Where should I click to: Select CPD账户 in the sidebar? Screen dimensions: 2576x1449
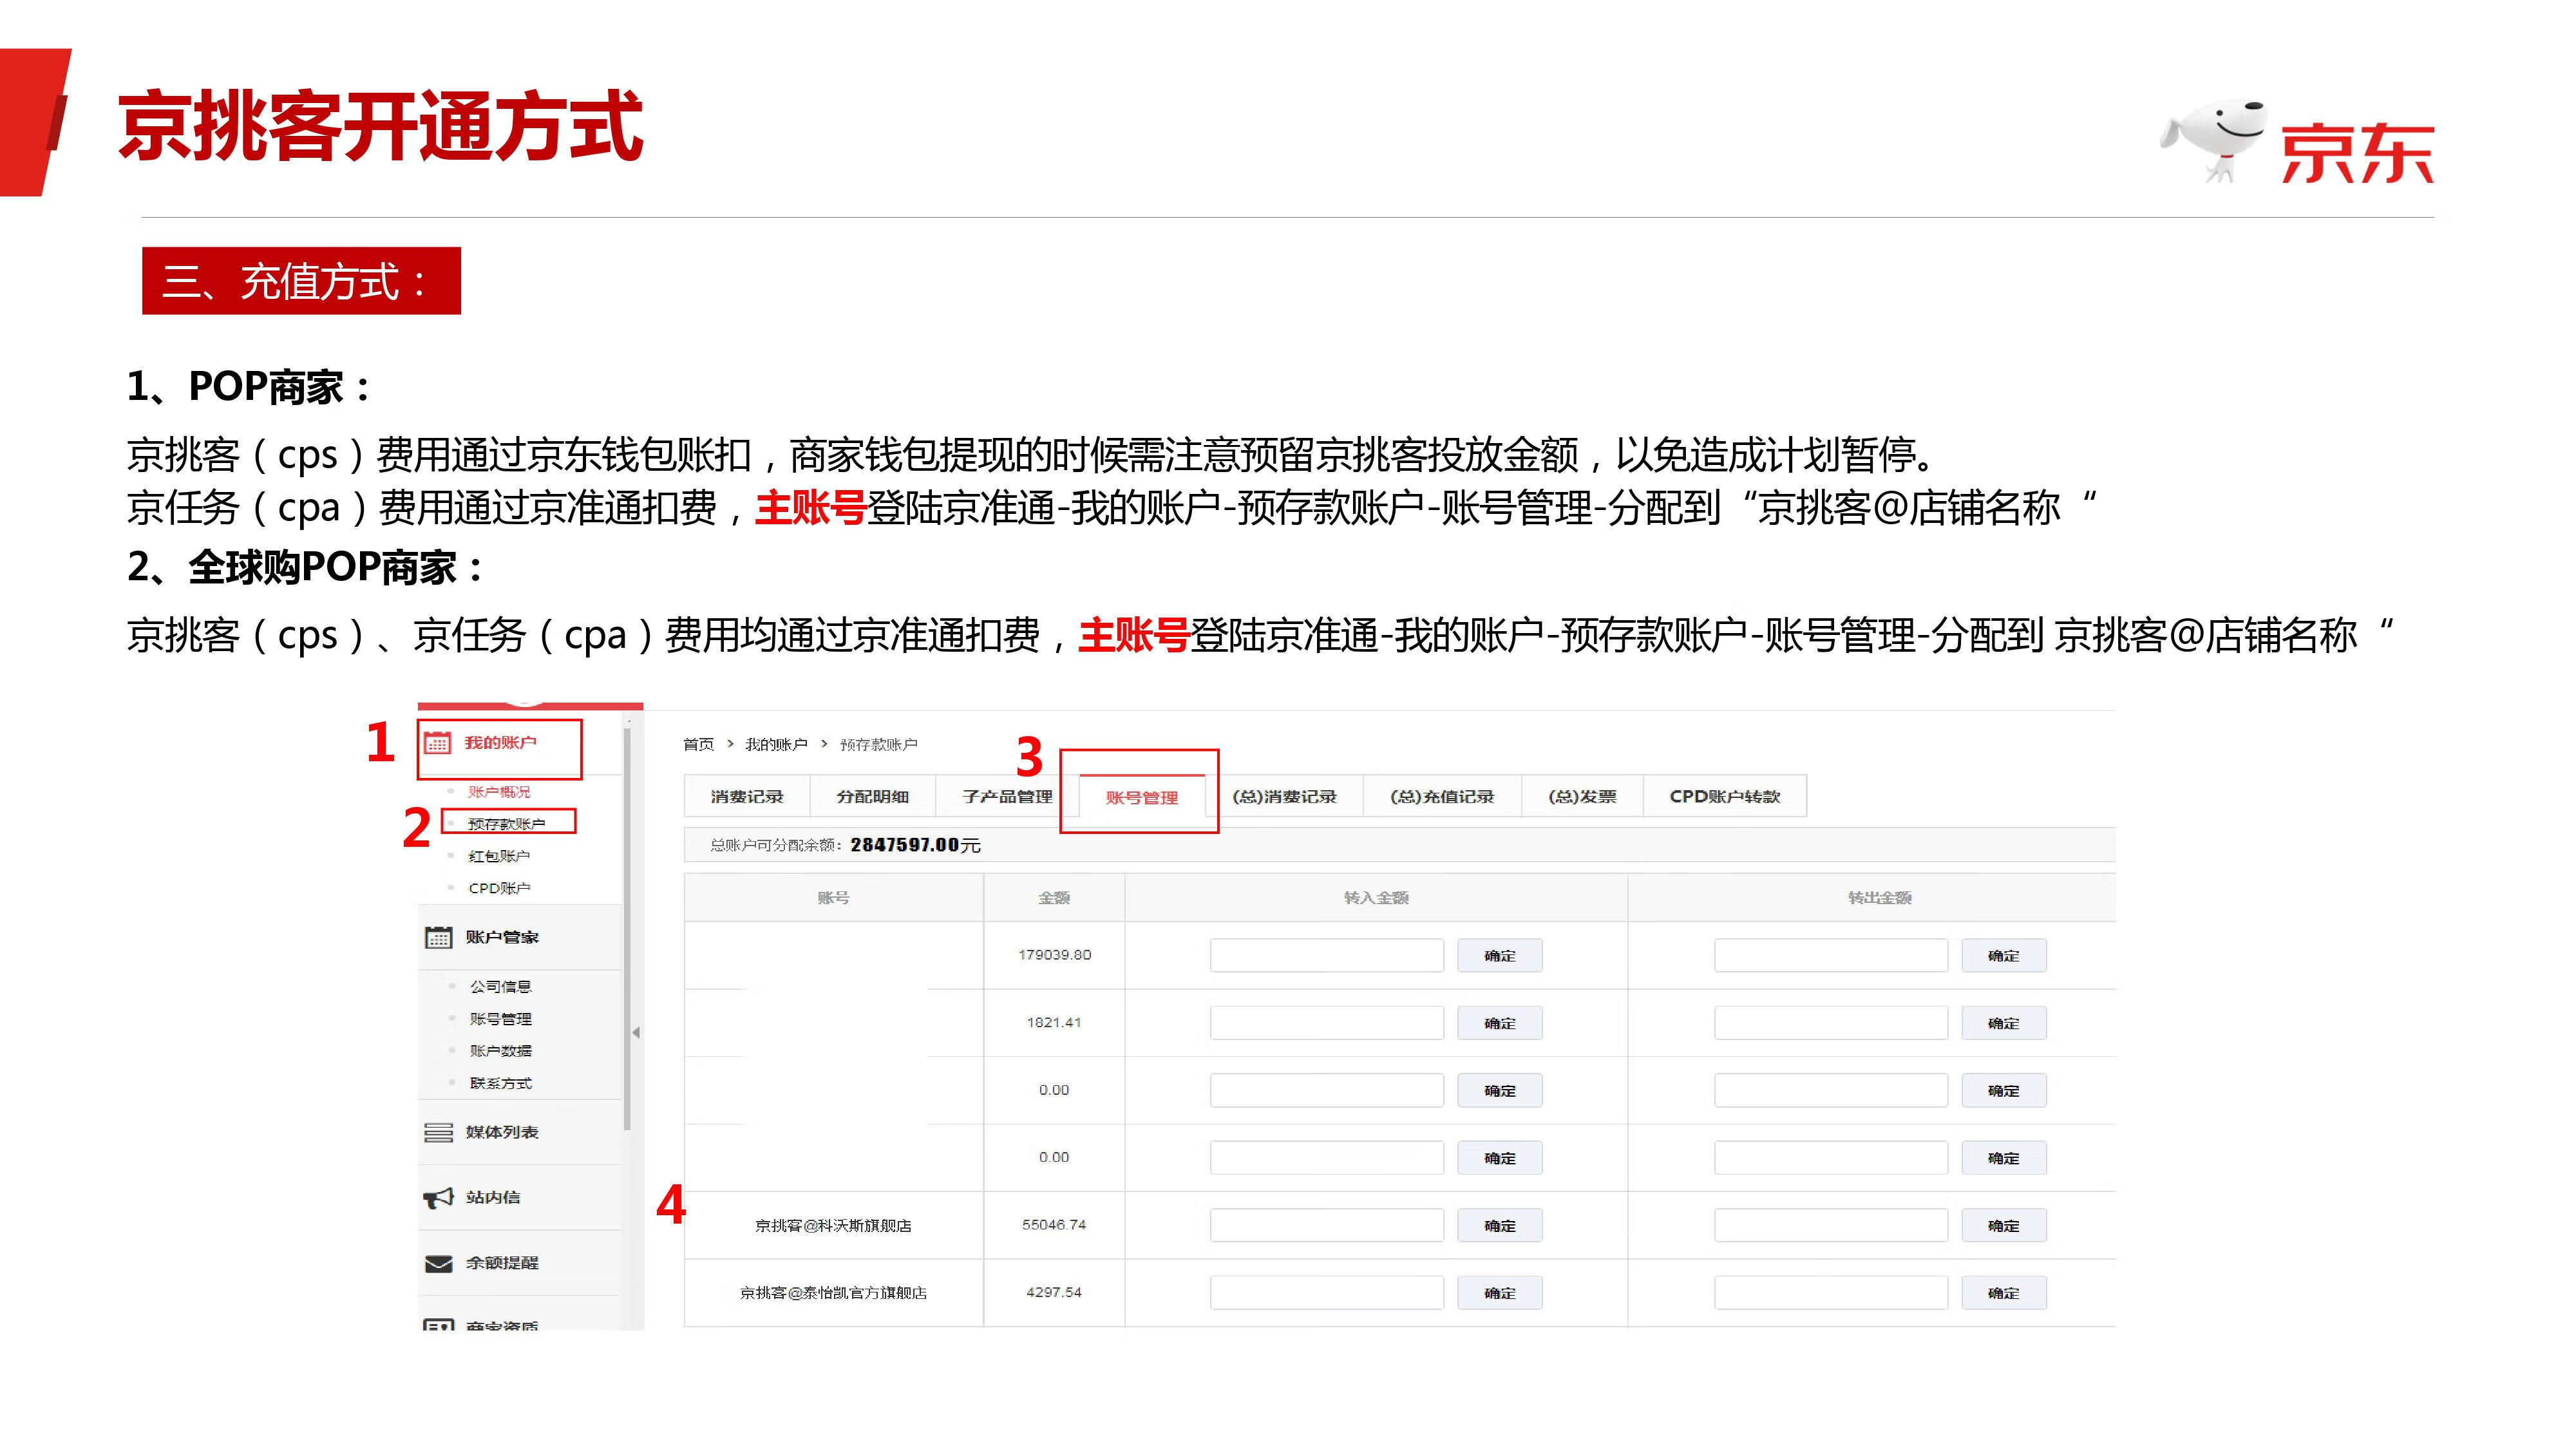click(x=499, y=888)
